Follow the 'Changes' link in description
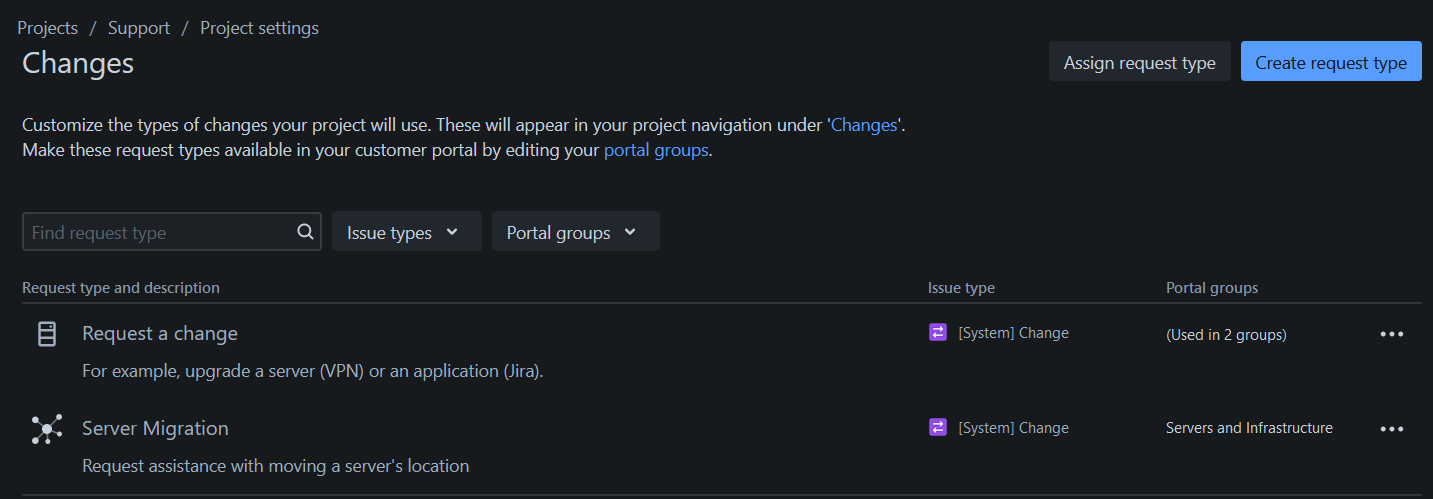This screenshot has height=499, width=1433. [x=864, y=126]
